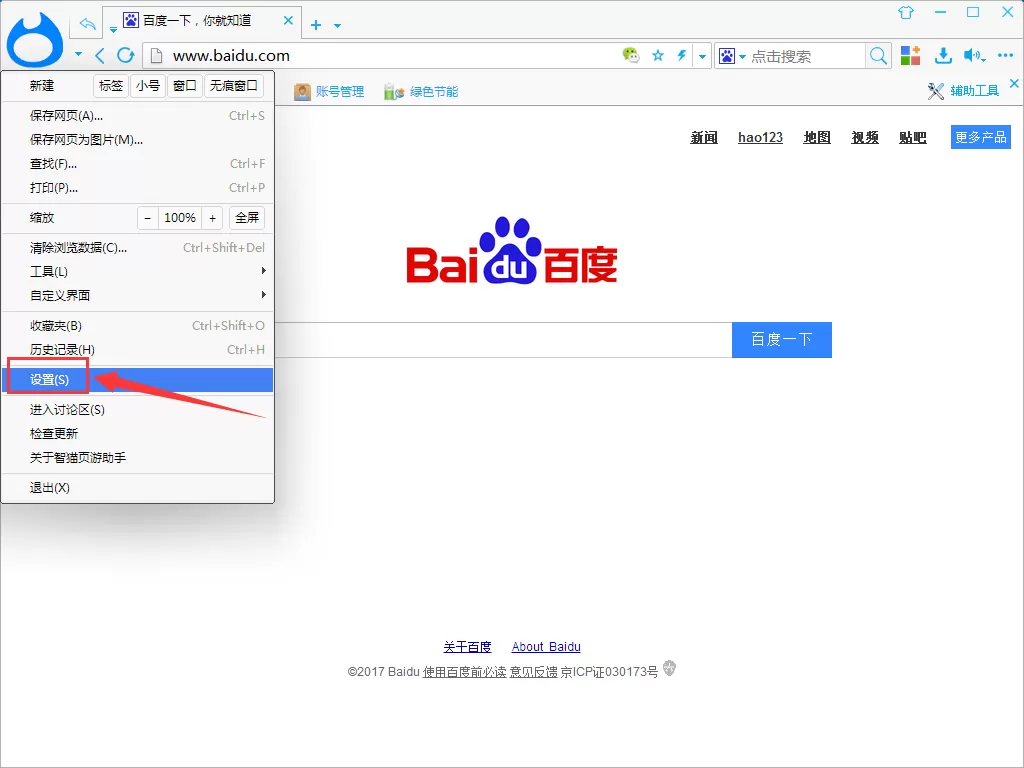Click the browser main logo menu icon

(35, 39)
